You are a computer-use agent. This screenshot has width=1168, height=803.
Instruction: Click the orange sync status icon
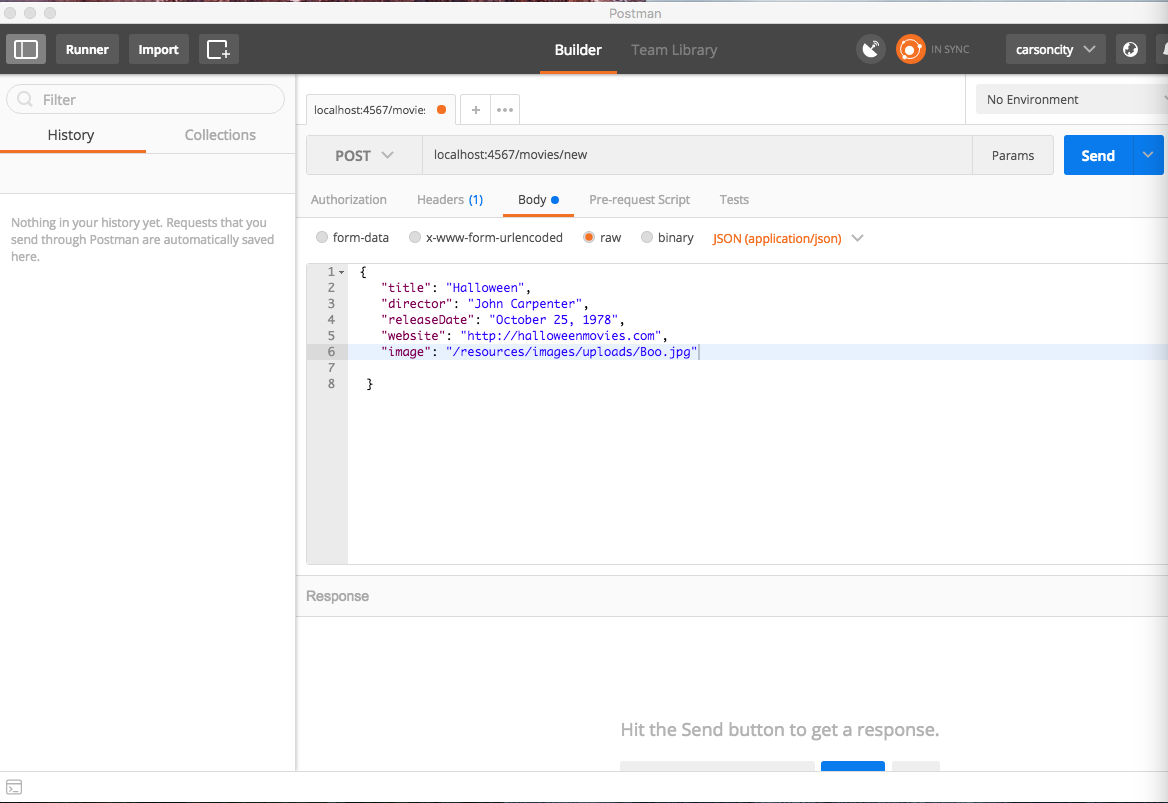point(910,49)
